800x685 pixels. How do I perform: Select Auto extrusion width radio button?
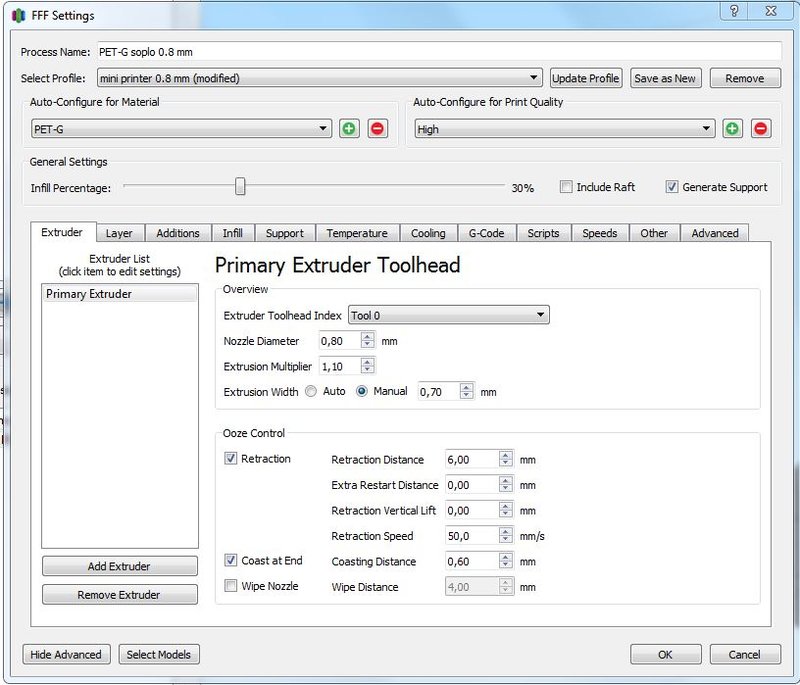tap(311, 391)
